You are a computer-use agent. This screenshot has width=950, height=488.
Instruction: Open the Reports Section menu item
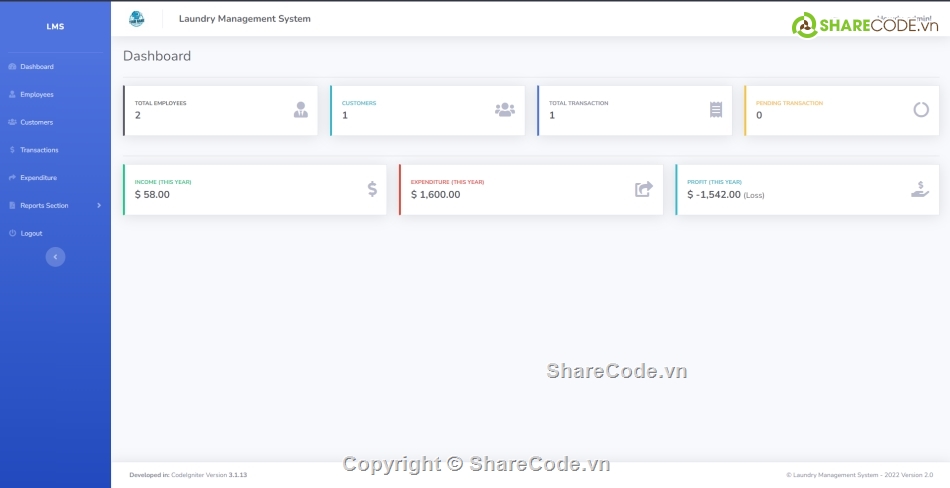pyautogui.click(x=55, y=206)
